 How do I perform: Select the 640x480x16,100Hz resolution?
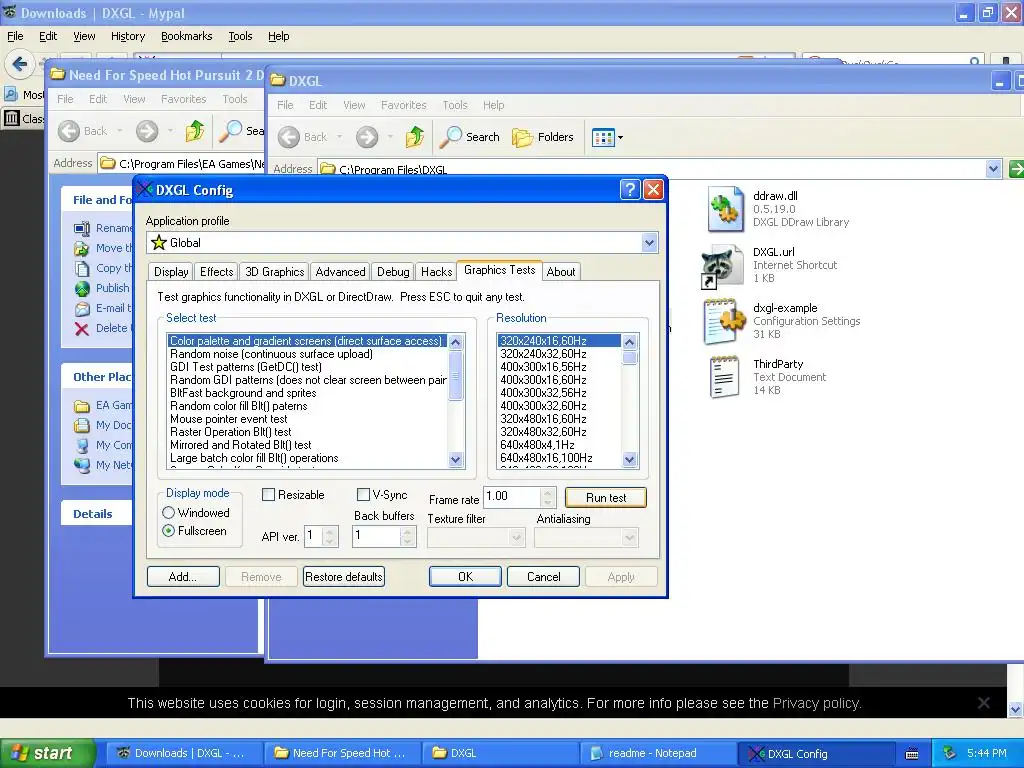558,458
